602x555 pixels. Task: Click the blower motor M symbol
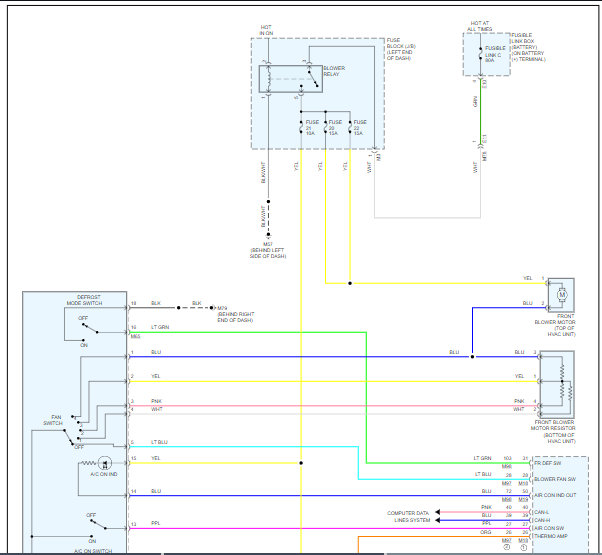pos(562,295)
